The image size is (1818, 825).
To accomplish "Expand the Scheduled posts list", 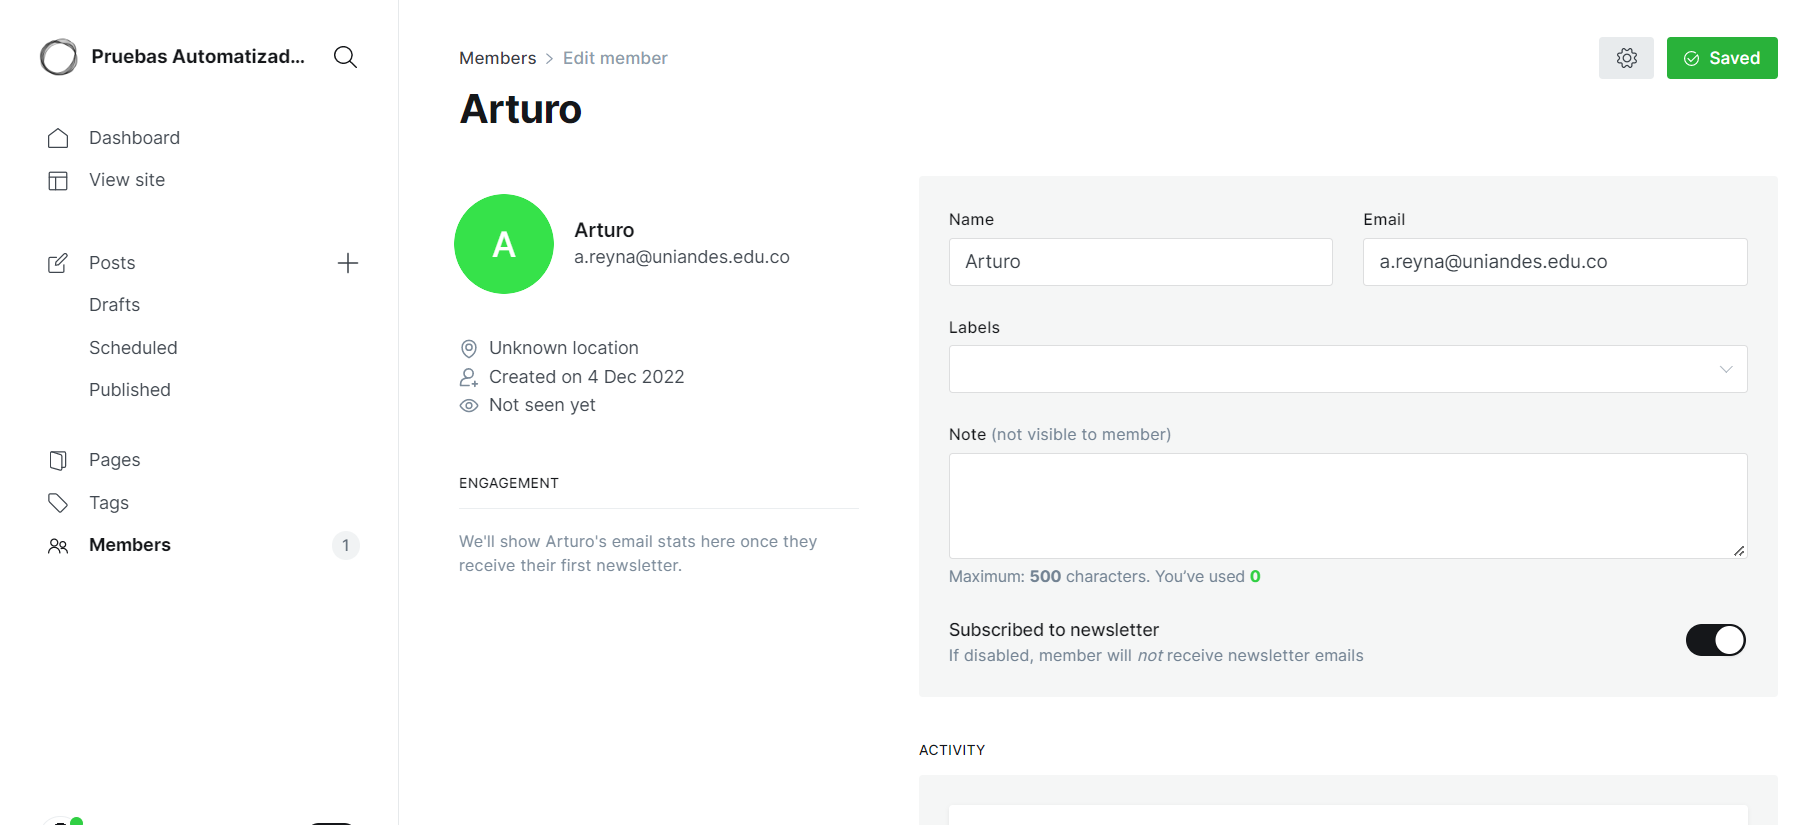I will pos(133,347).
